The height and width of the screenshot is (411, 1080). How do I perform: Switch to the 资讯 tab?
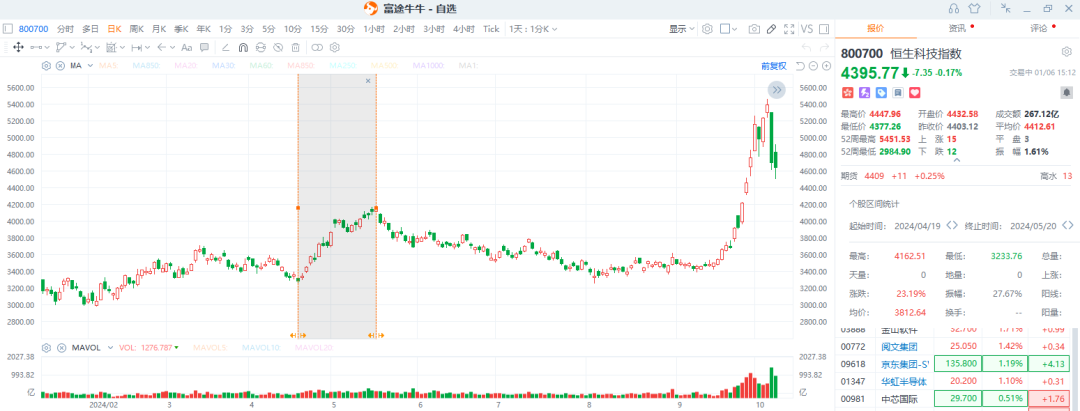957,28
